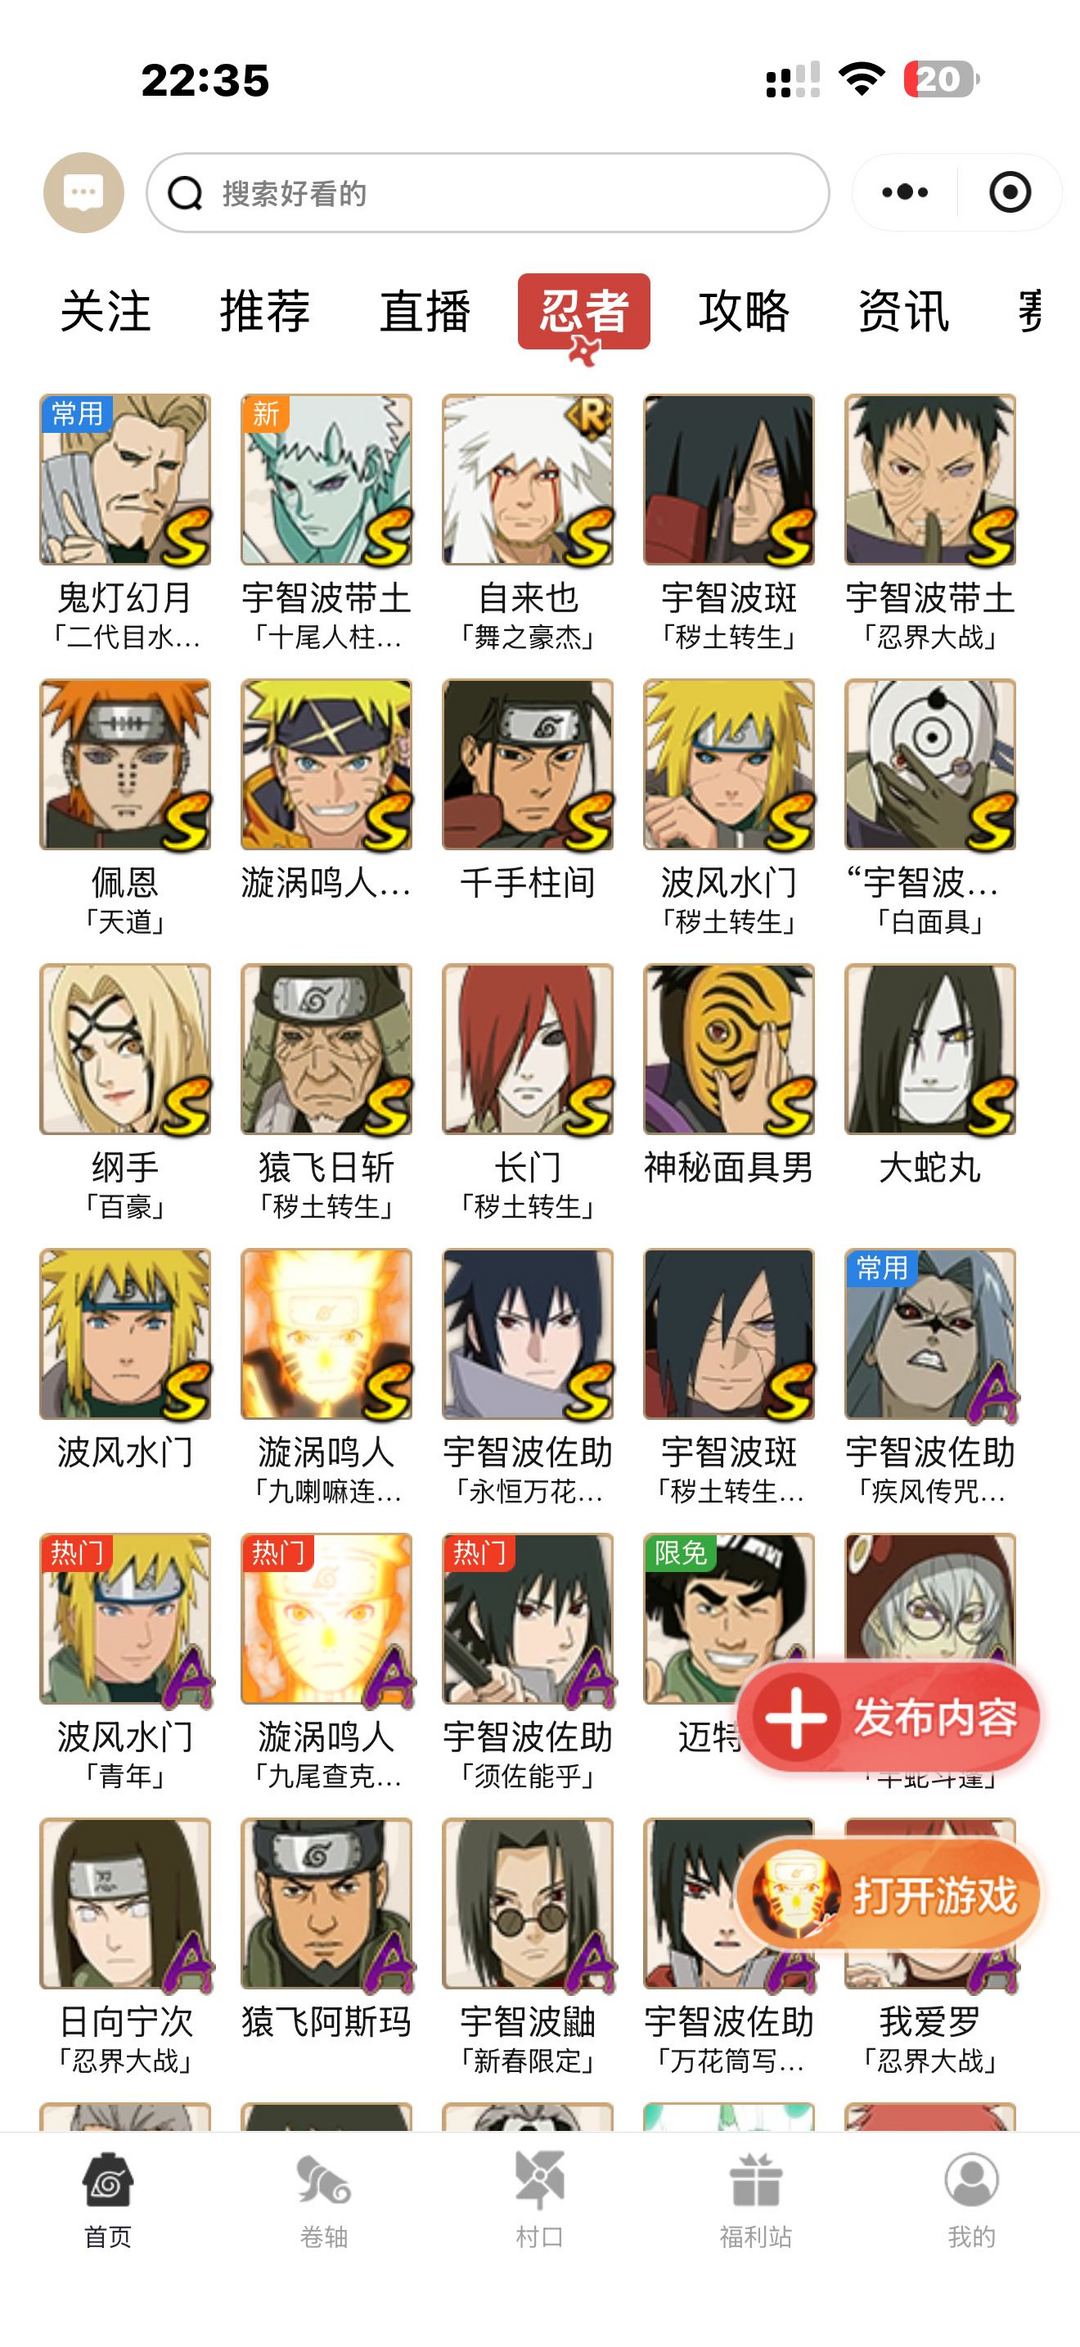Select the 关注 tab

pyautogui.click(x=105, y=311)
